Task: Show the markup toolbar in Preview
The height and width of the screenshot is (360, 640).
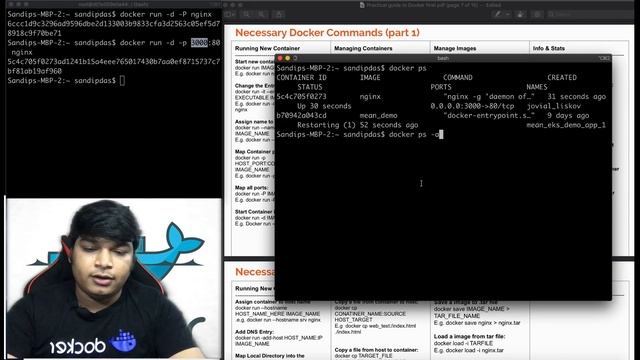Action: pyautogui.click(x=538, y=14)
